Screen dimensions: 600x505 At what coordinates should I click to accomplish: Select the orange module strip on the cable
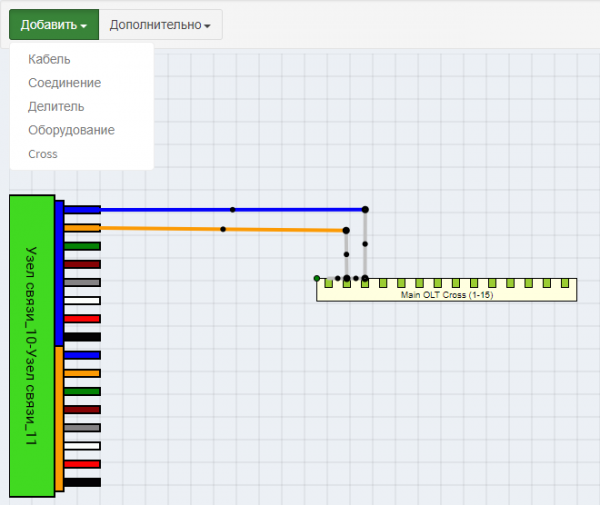coord(60,418)
